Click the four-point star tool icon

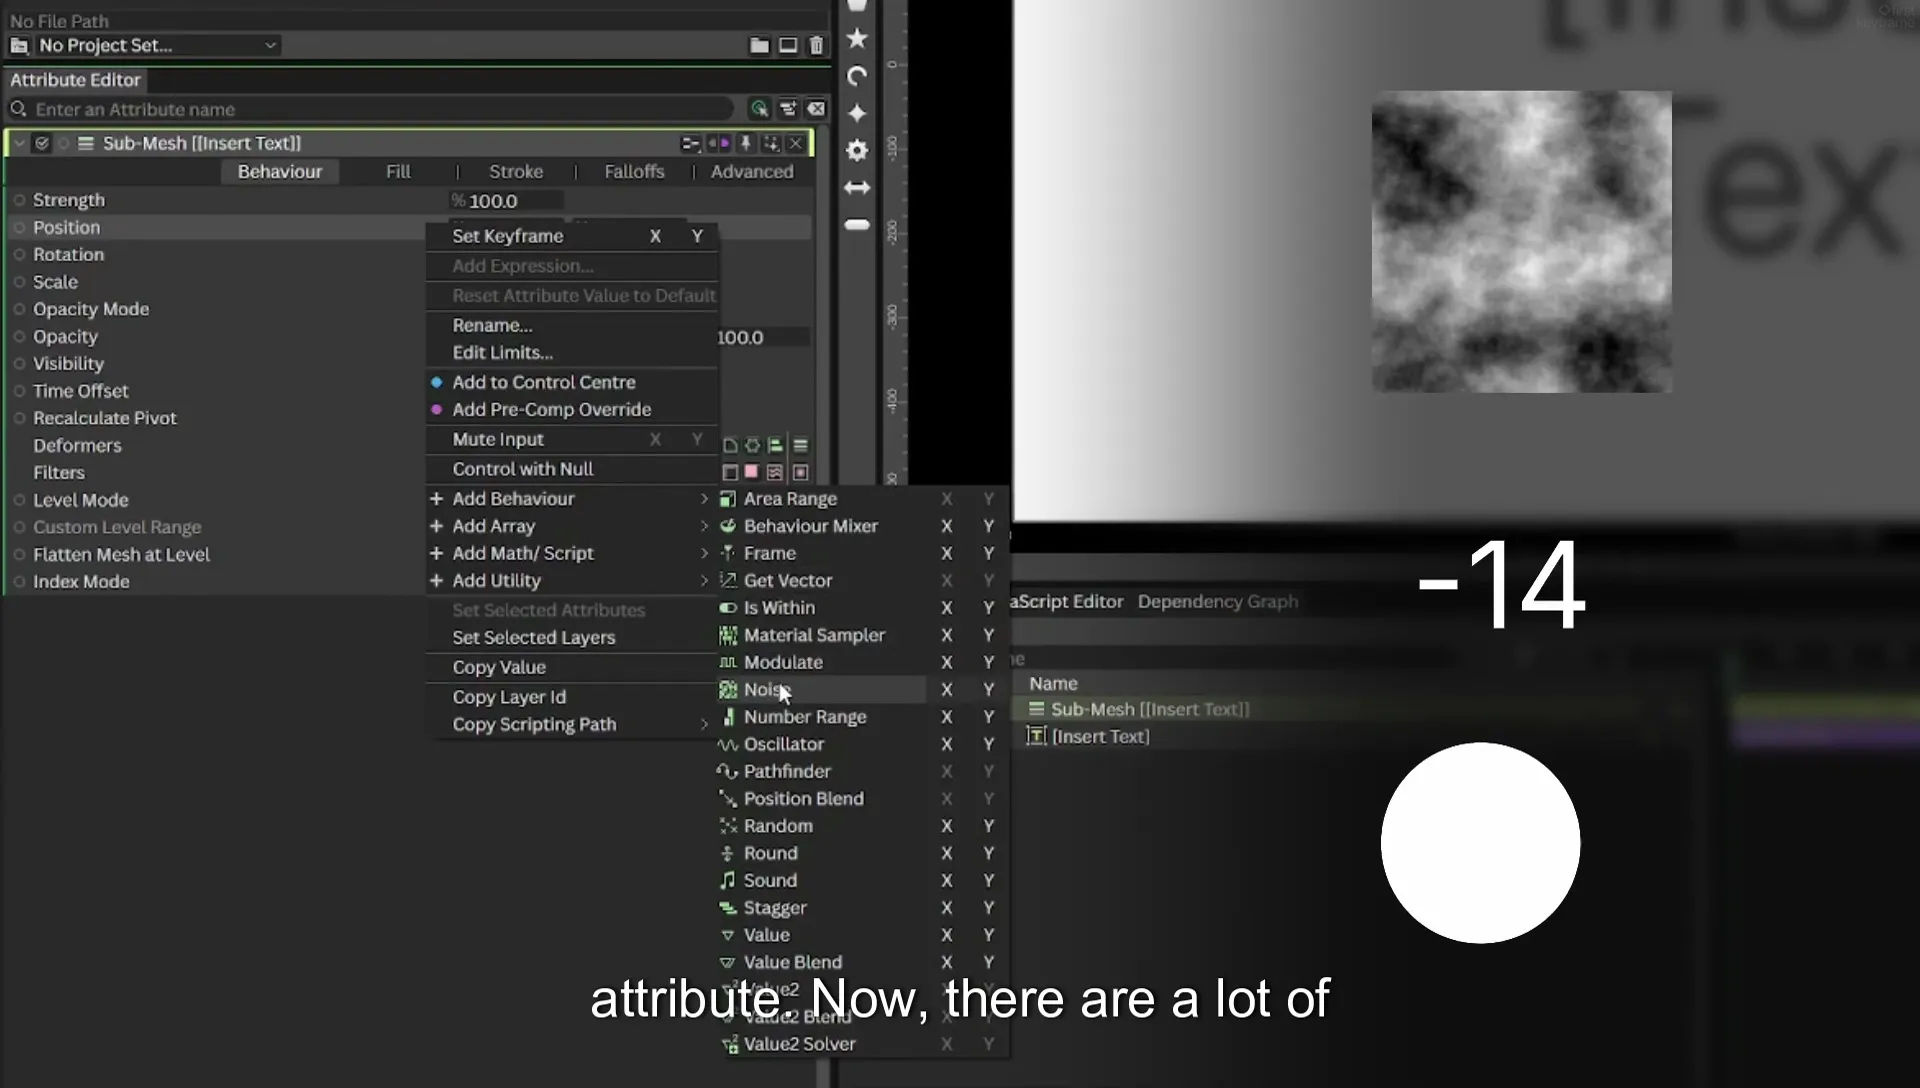tap(857, 113)
